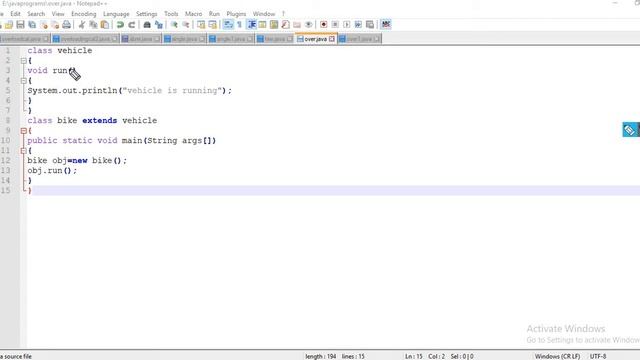
Task: Toggle the red Record Macro button
Action: pos(324,25)
